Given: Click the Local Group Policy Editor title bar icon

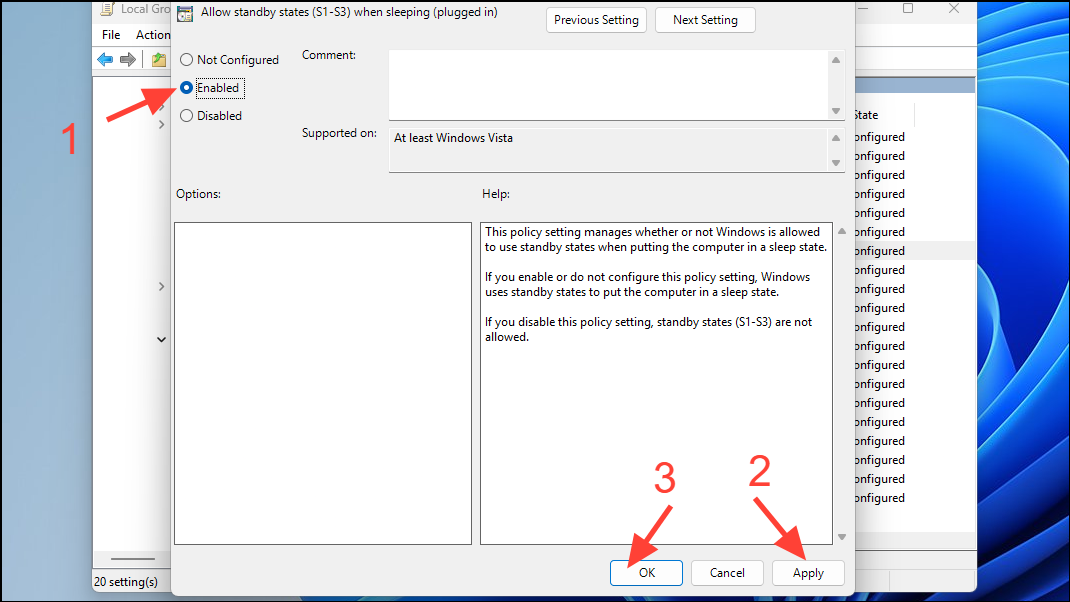Looking at the screenshot, I should (107, 9).
